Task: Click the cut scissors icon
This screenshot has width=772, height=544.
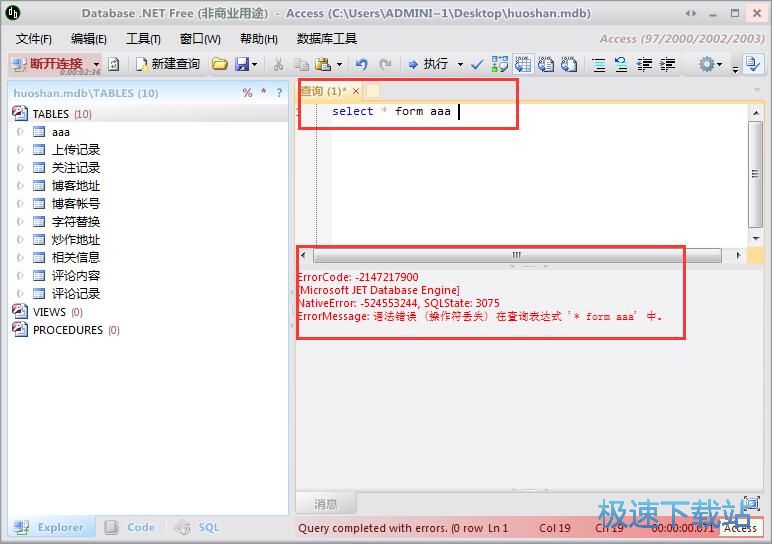Action: pyautogui.click(x=278, y=64)
